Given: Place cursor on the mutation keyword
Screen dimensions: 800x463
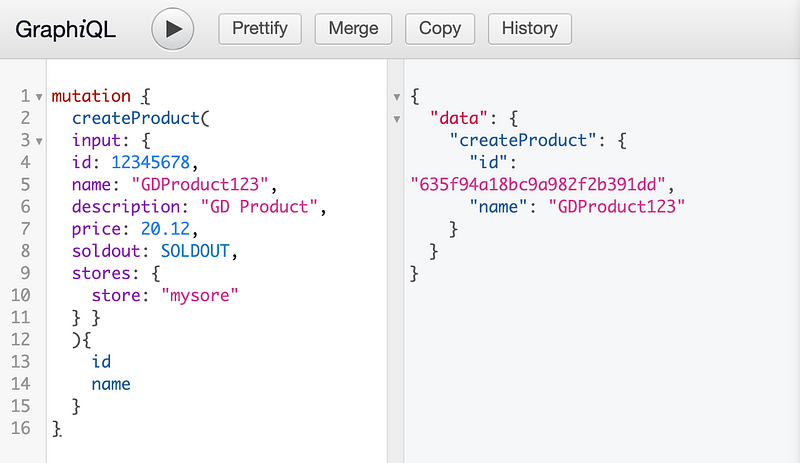Looking at the screenshot, I should point(90,97).
